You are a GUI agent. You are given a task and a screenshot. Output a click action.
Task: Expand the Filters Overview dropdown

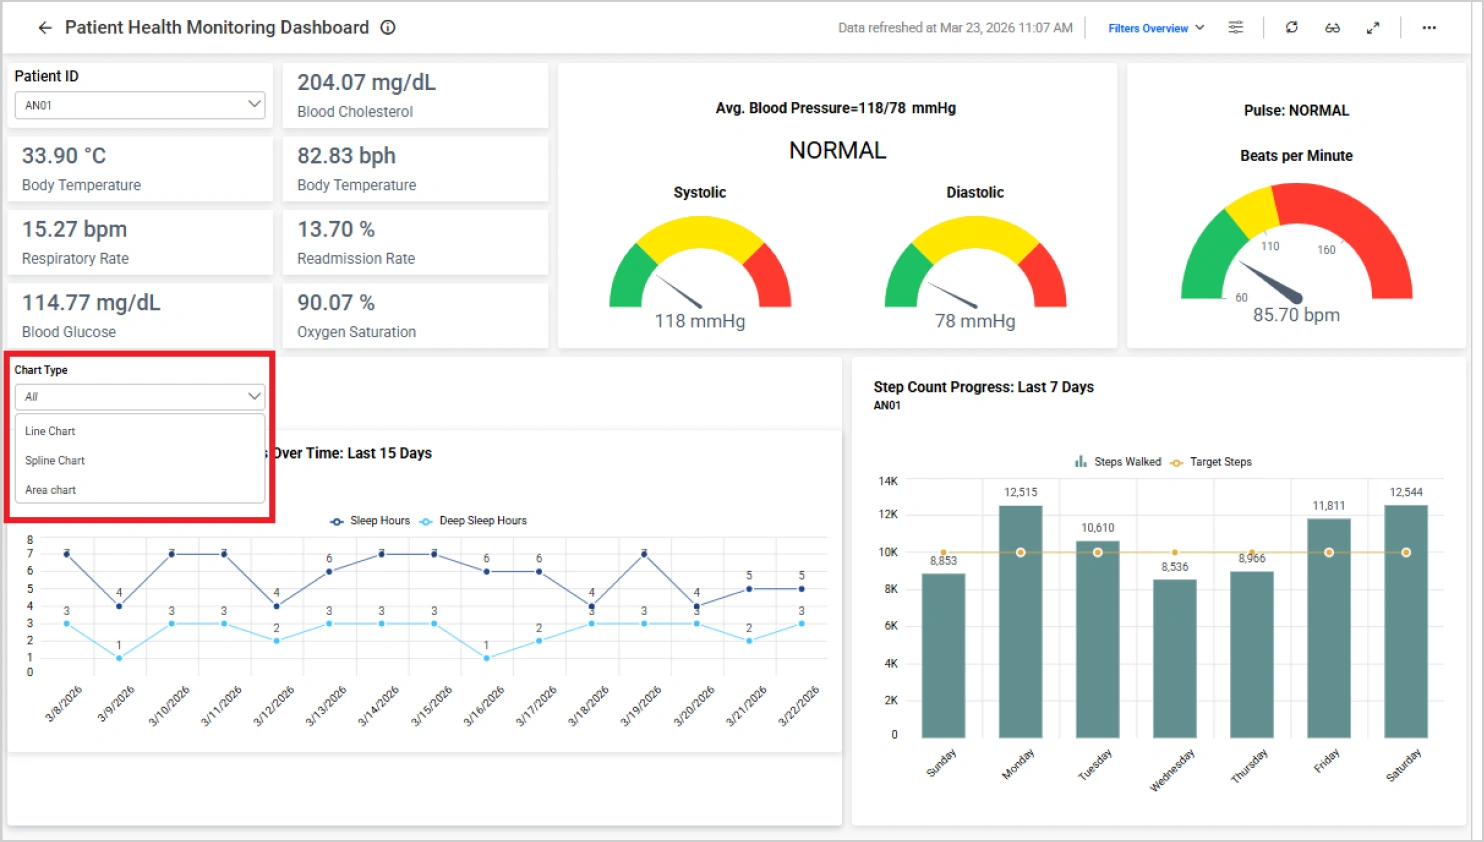click(1156, 28)
